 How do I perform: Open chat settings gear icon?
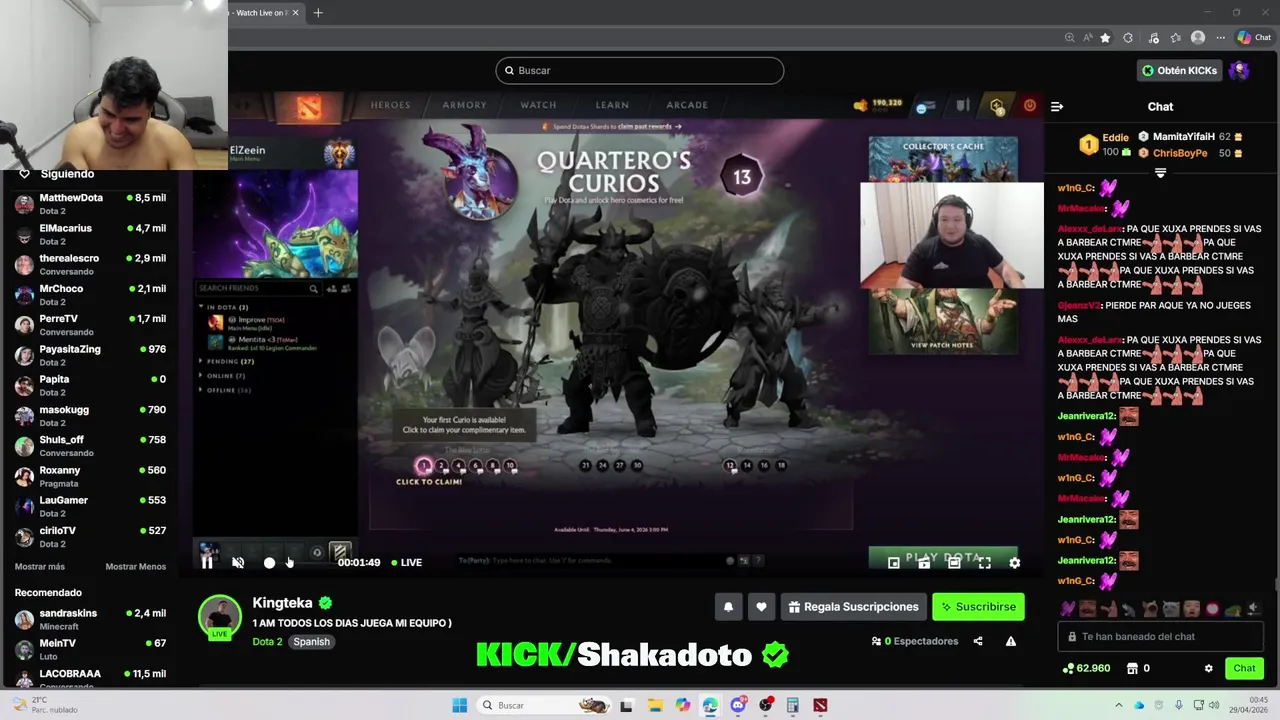click(1208, 668)
